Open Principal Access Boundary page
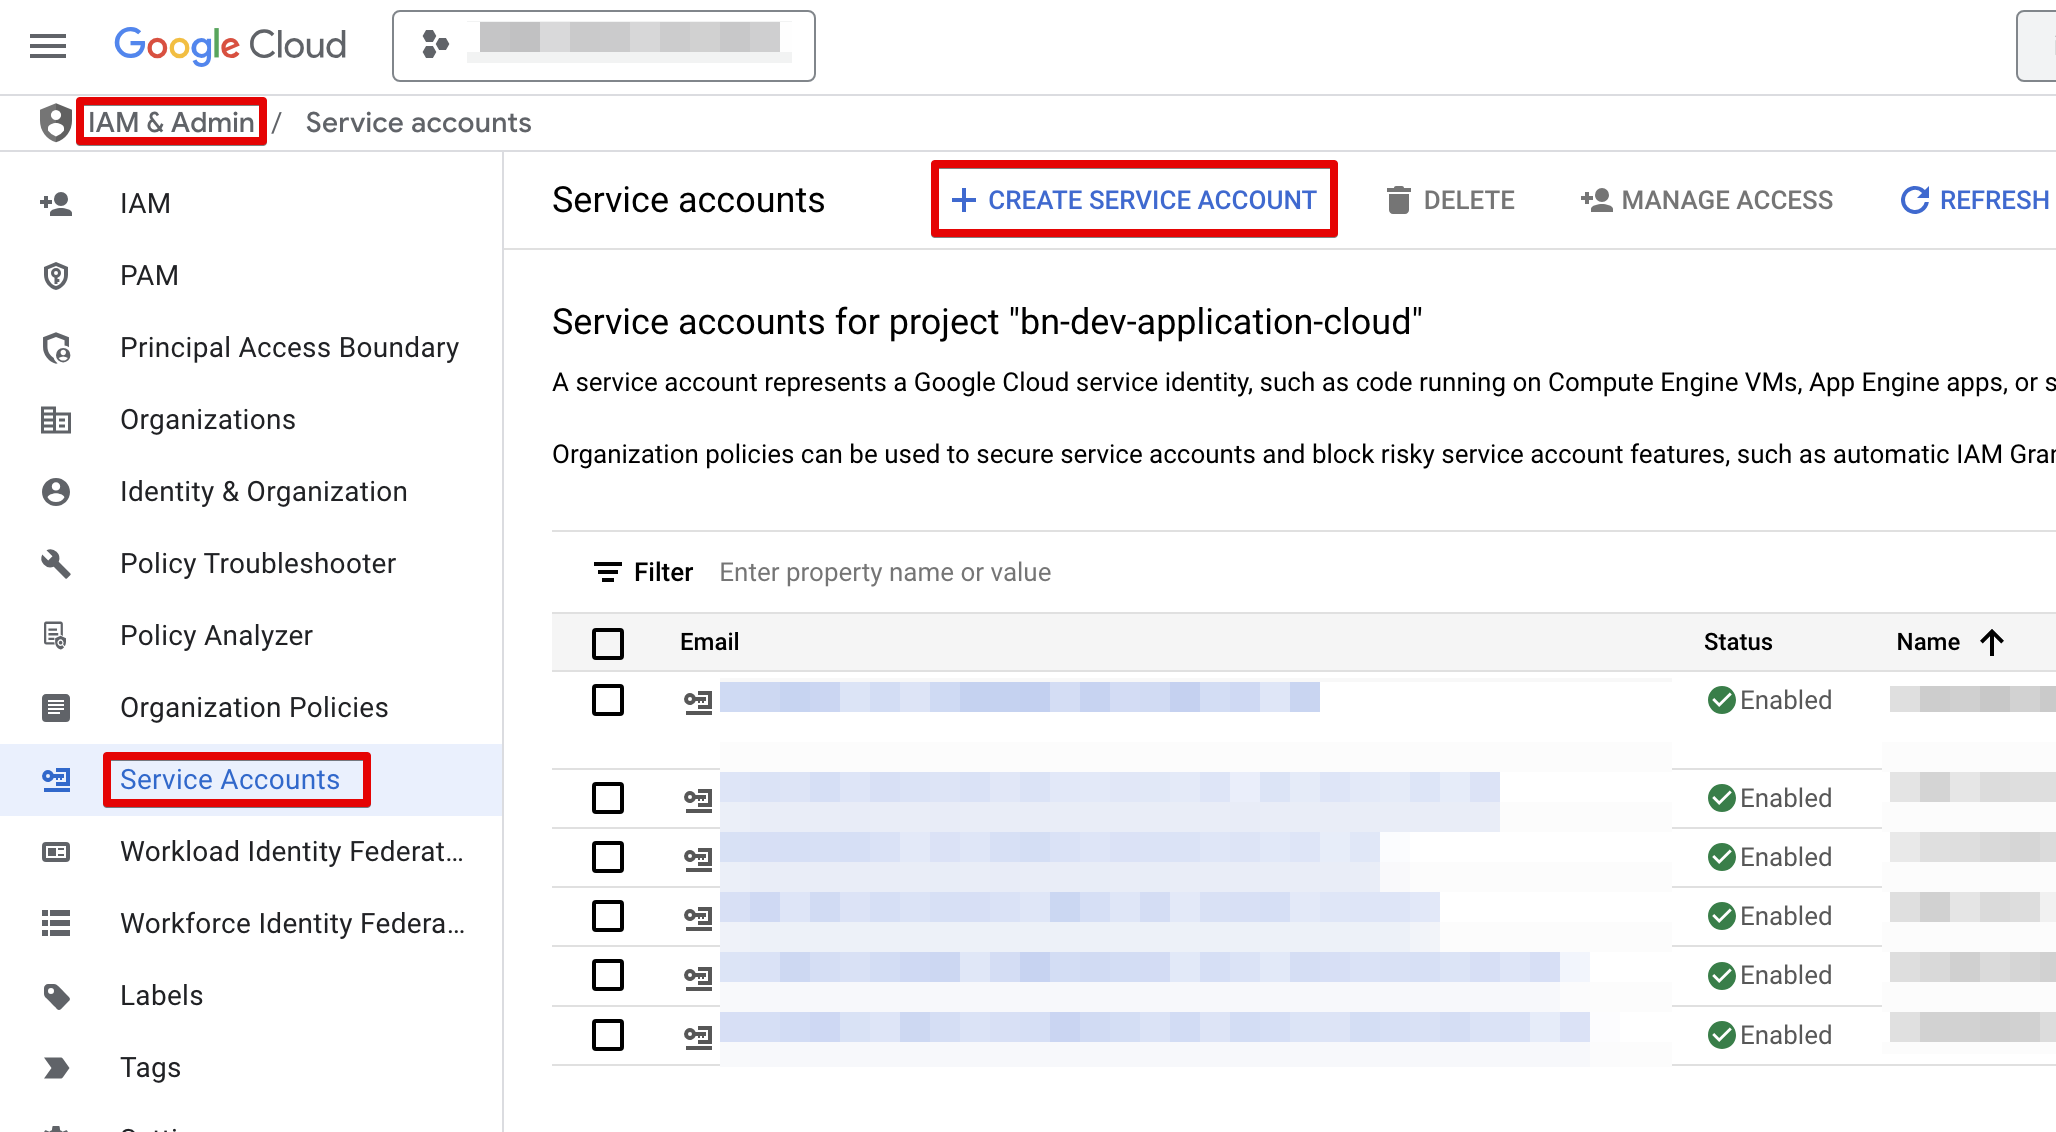 pos(289,347)
